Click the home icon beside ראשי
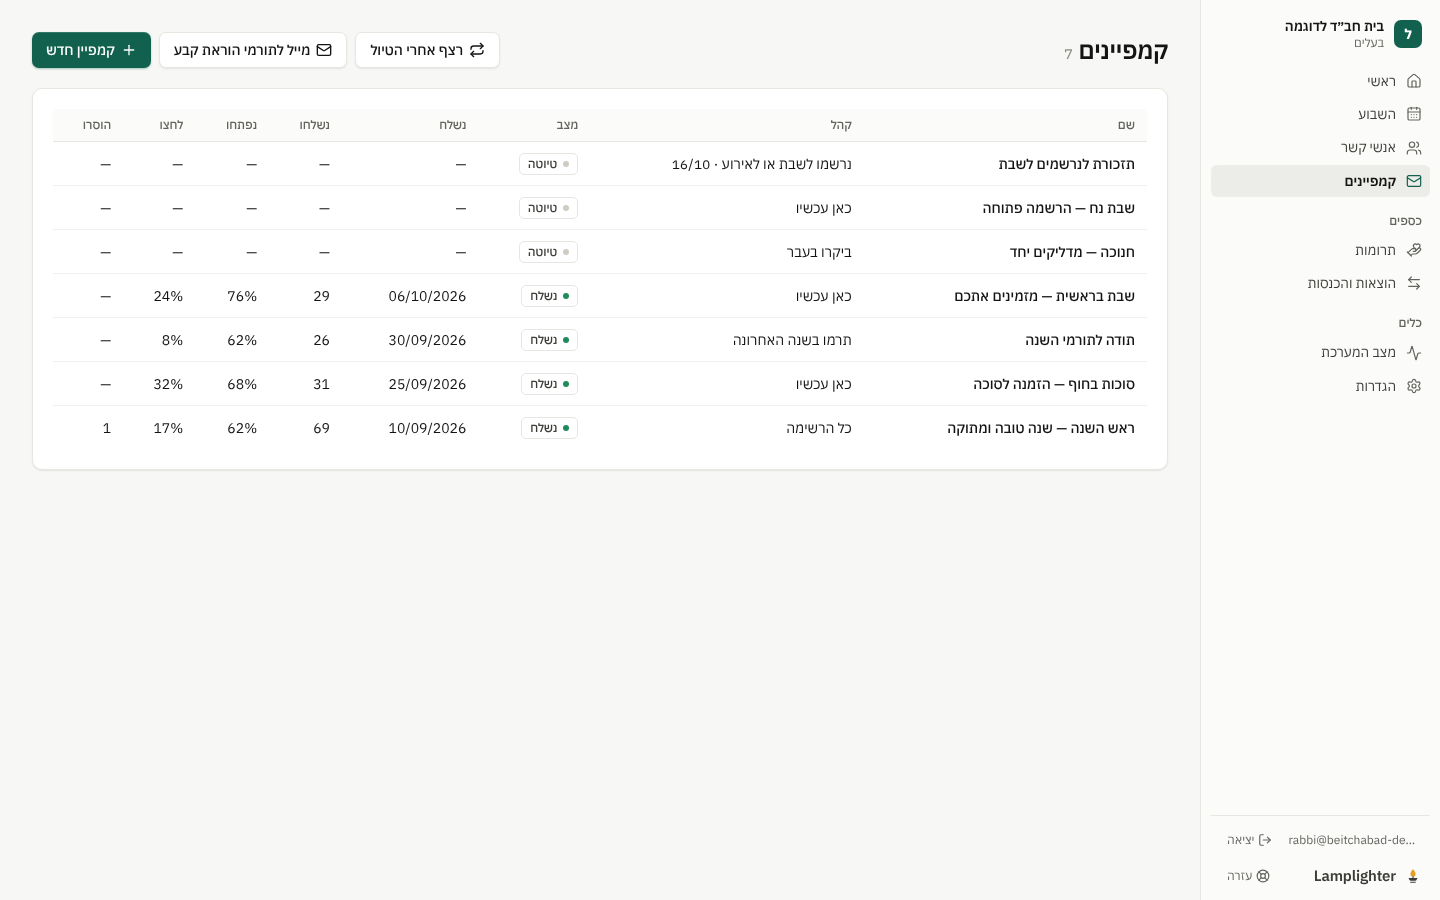 (x=1413, y=81)
